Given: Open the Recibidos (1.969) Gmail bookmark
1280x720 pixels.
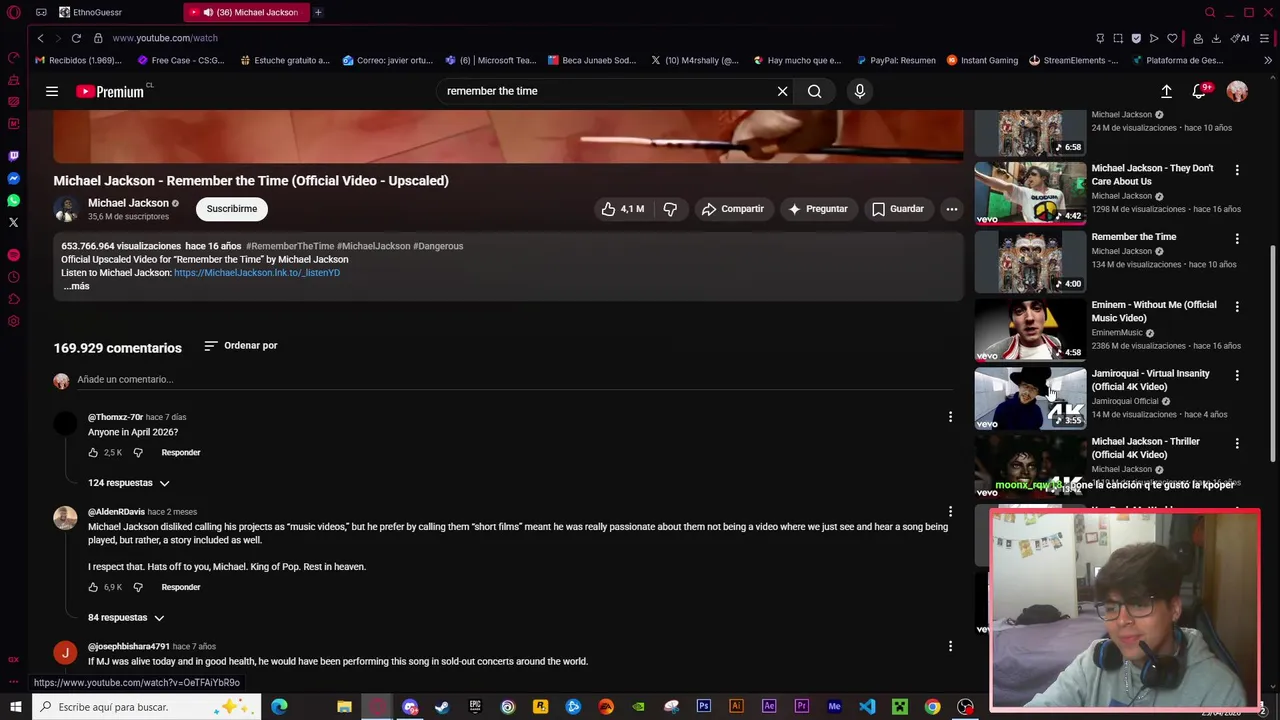Looking at the screenshot, I should click(78, 60).
